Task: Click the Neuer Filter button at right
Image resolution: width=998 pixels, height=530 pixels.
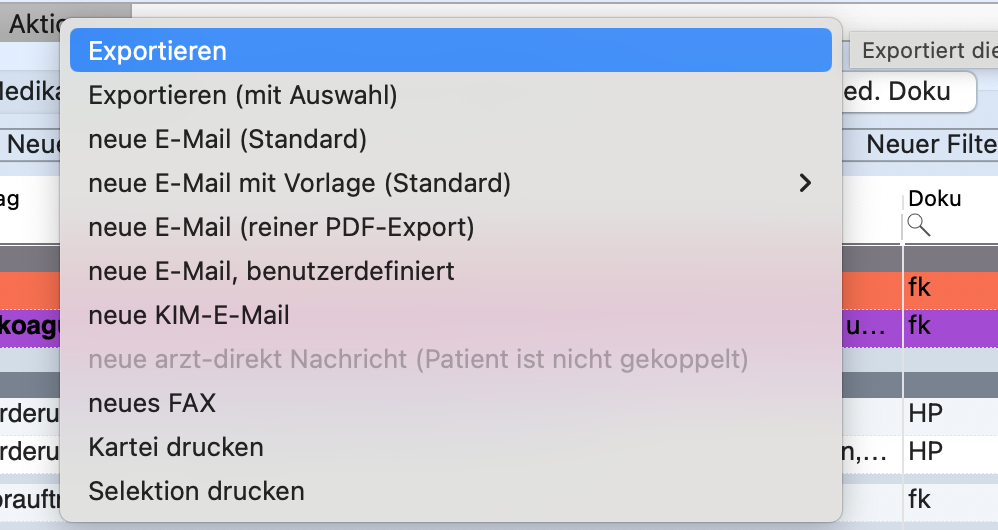Action: (931, 144)
